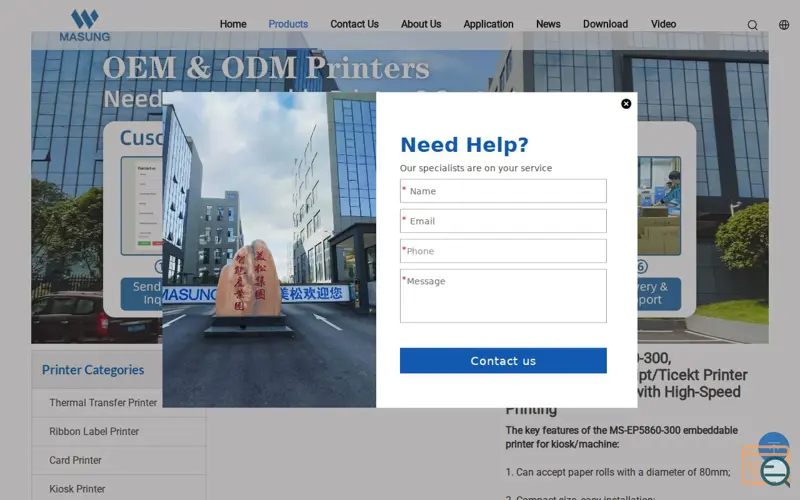Open the Download page
This screenshot has width=800, height=500.
606,24
